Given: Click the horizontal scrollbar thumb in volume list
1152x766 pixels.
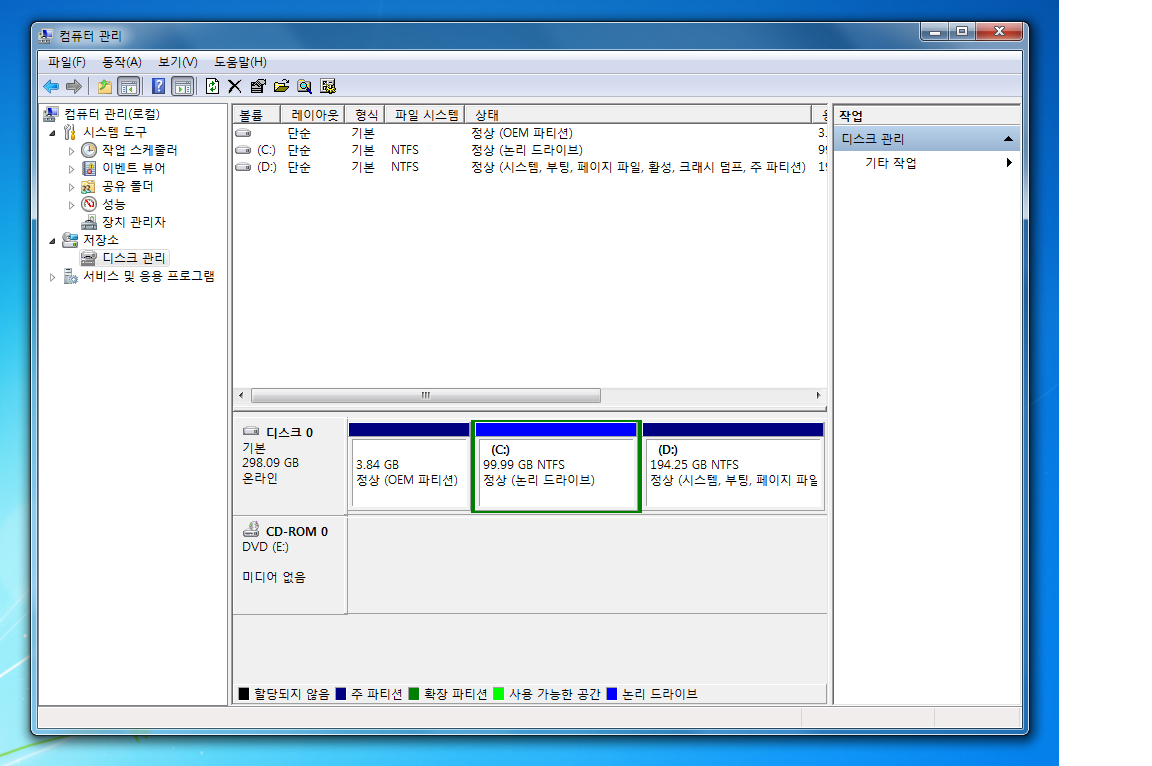Looking at the screenshot, I should (425, 396).
